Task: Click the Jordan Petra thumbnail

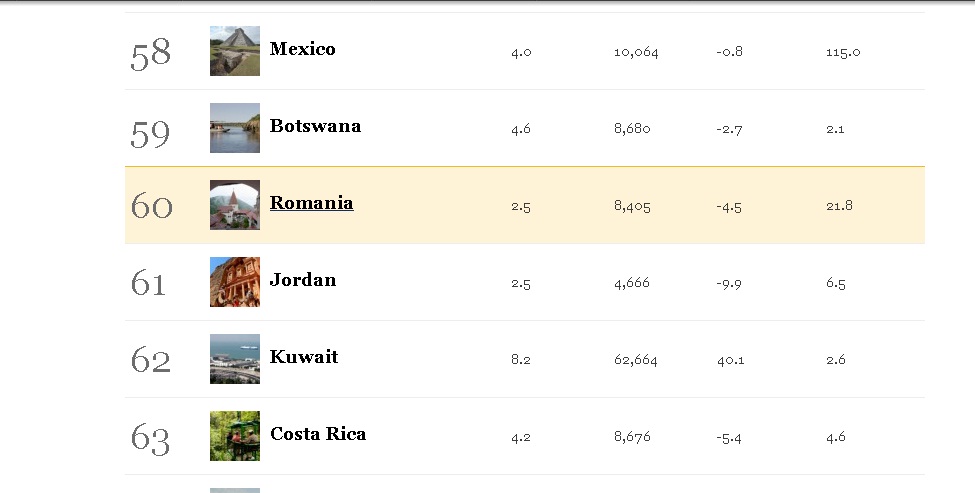Action: [x=235, y=282]
